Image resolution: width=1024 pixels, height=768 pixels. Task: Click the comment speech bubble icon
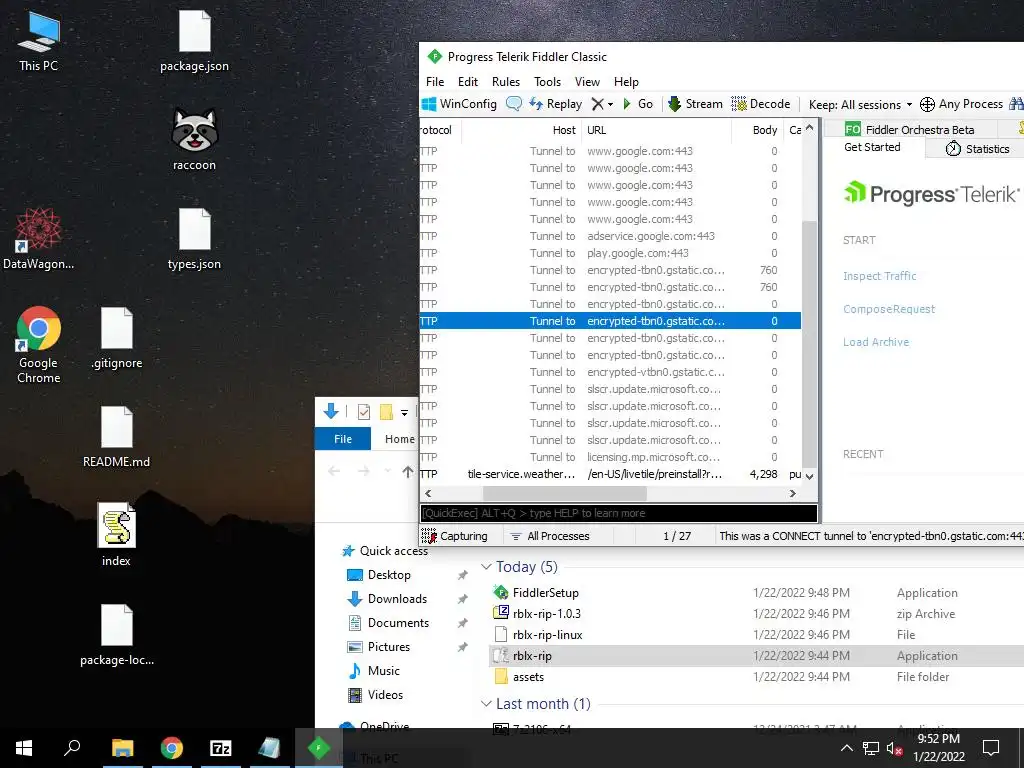(514, 104)
